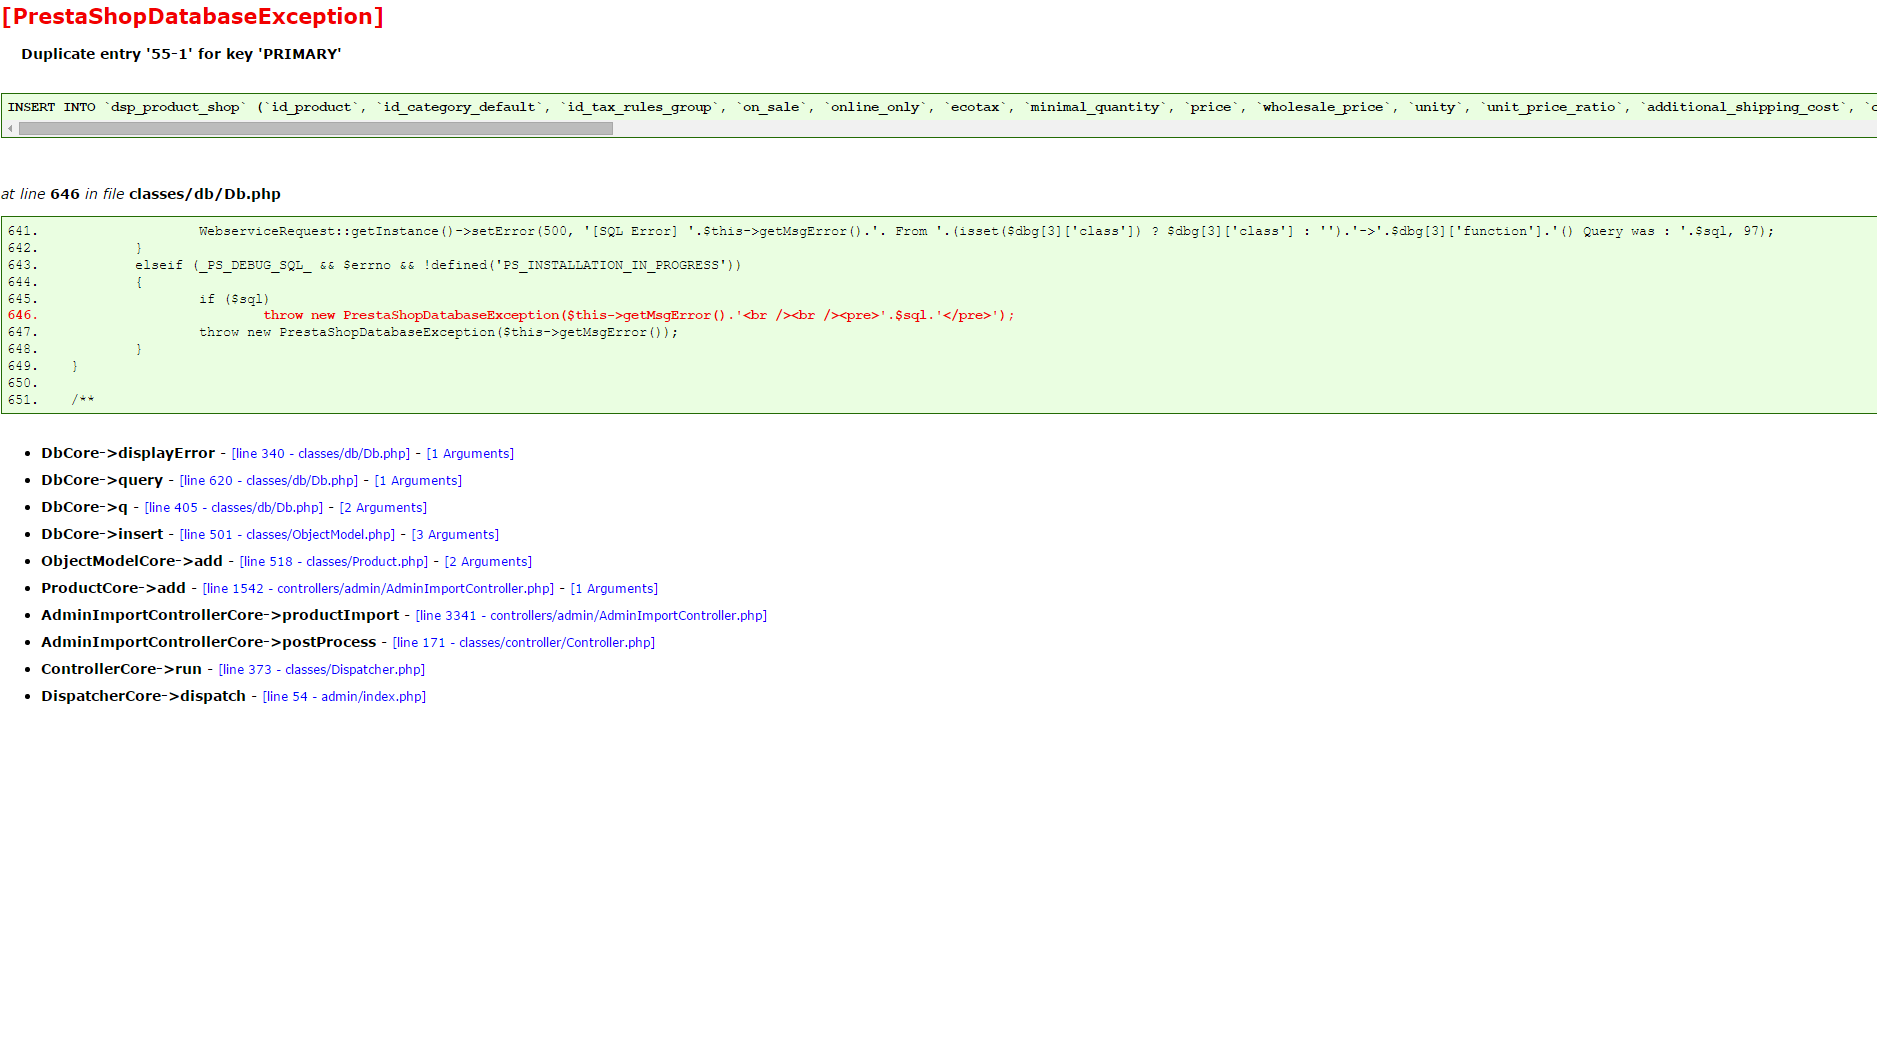Click the DbCore->insert method name
1877x1056 pixels.
102,534
